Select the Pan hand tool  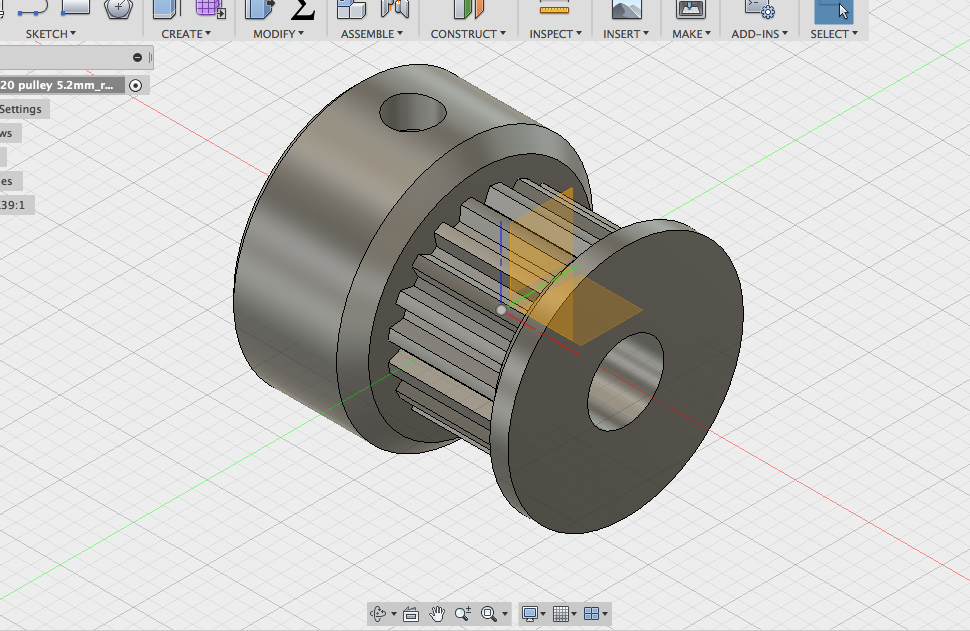pos(437,614)
